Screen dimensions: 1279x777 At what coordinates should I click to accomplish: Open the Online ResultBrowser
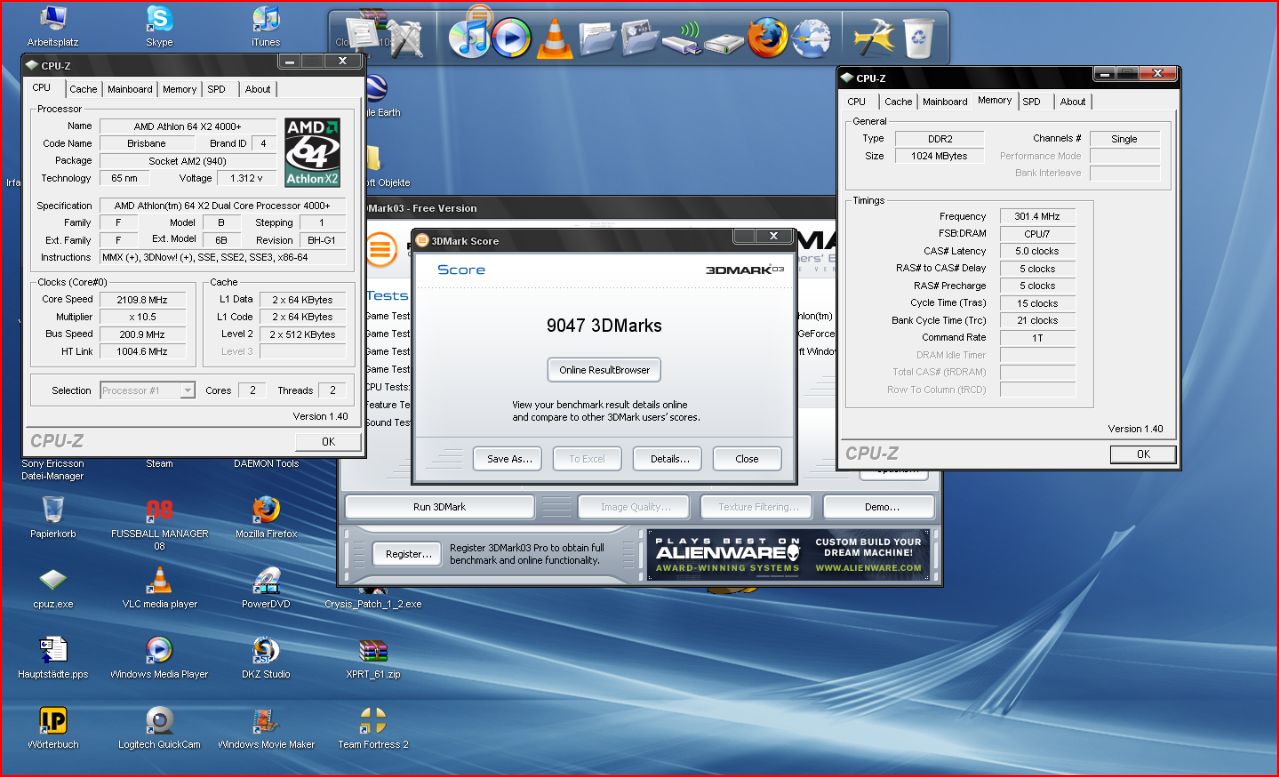point(604,370)
